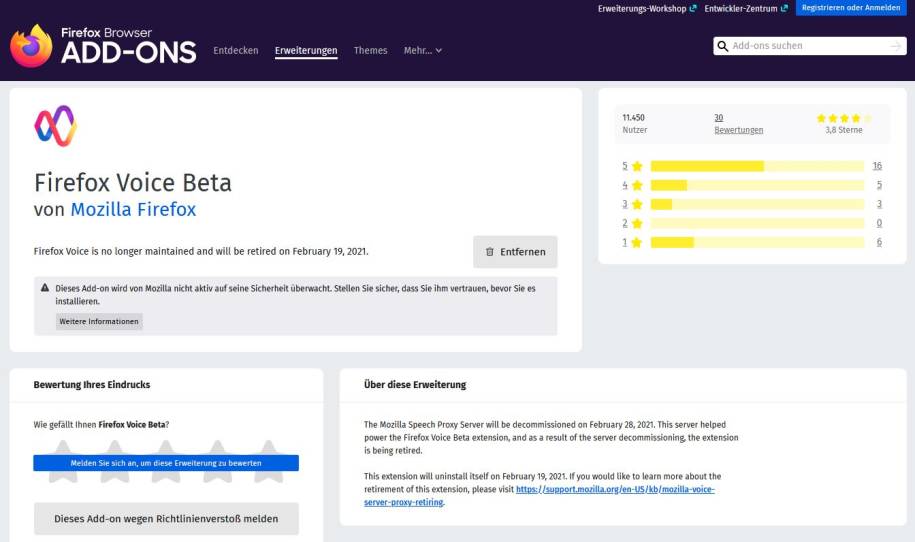This screenshot has height=542, width=915.
Task: Open the Mozilla Firefox author link
Action: pos(133,209)
